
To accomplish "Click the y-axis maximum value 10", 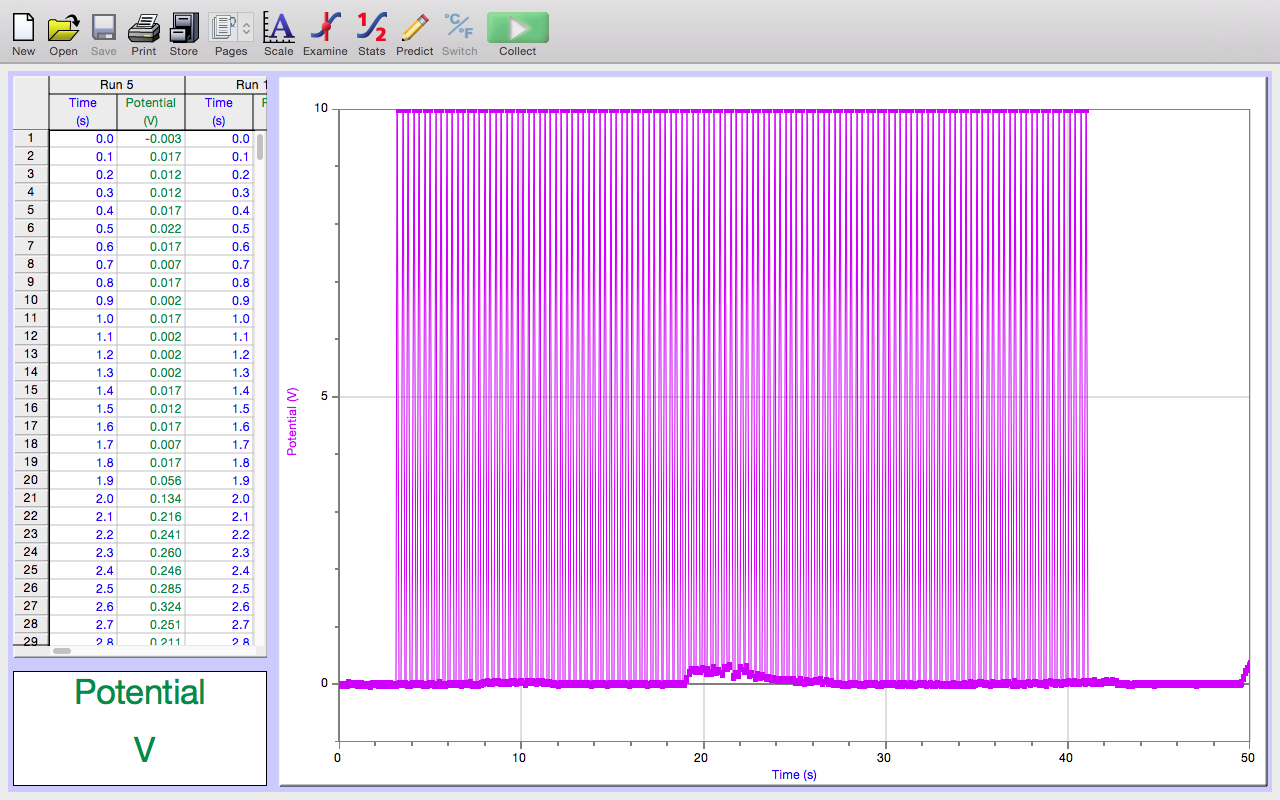I will 321,108.
